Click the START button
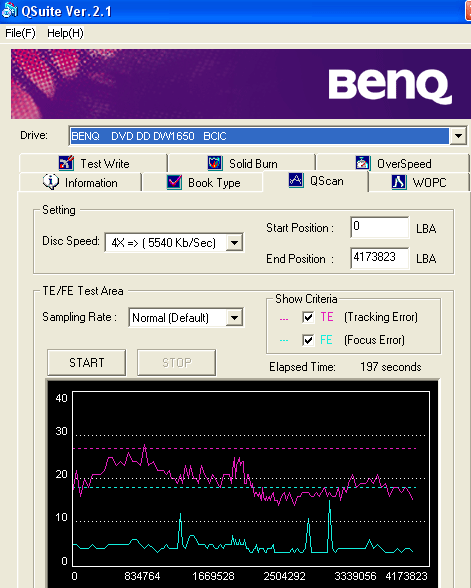The width and height of the screenshot is (471, 588). pos(87,363)
